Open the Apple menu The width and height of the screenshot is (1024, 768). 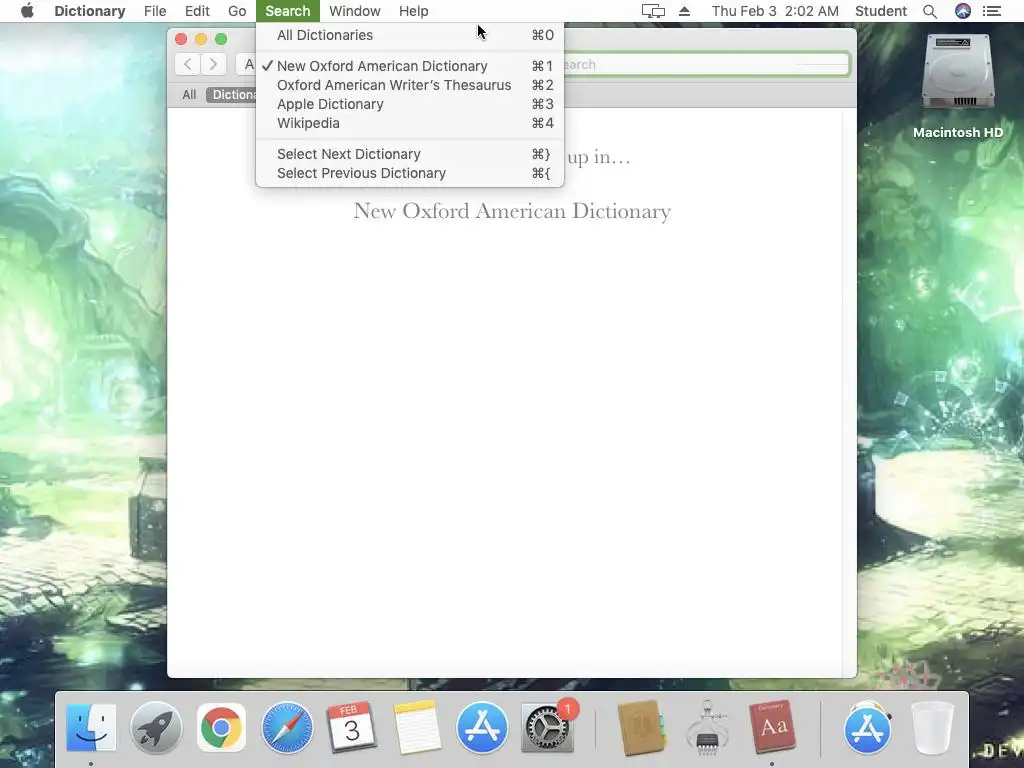27,11
